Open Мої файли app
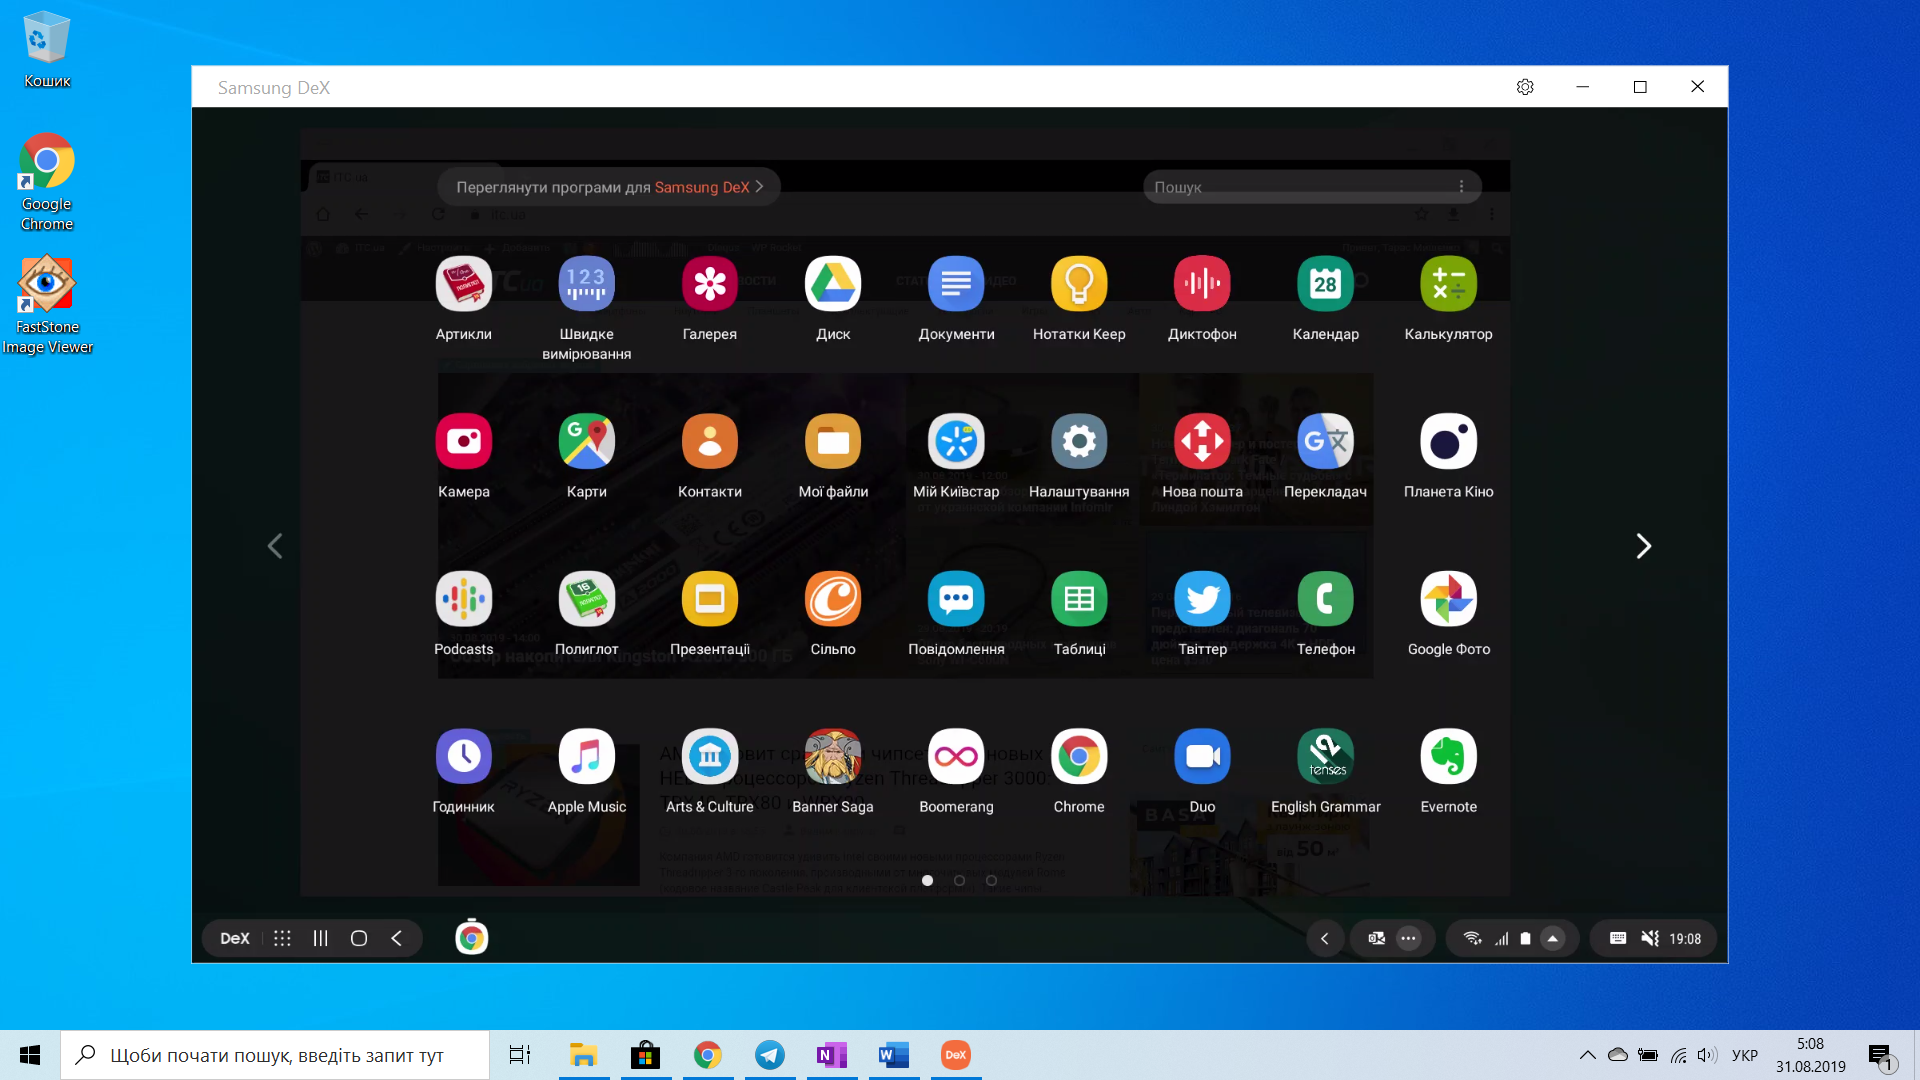This screenshot has width=1920, height=1080. (833, 441)
